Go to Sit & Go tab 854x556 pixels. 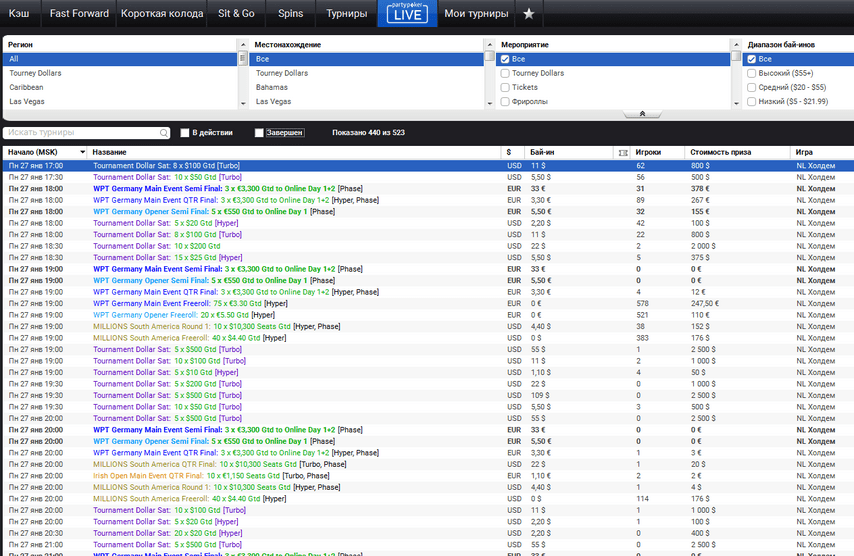coord(236,14)
